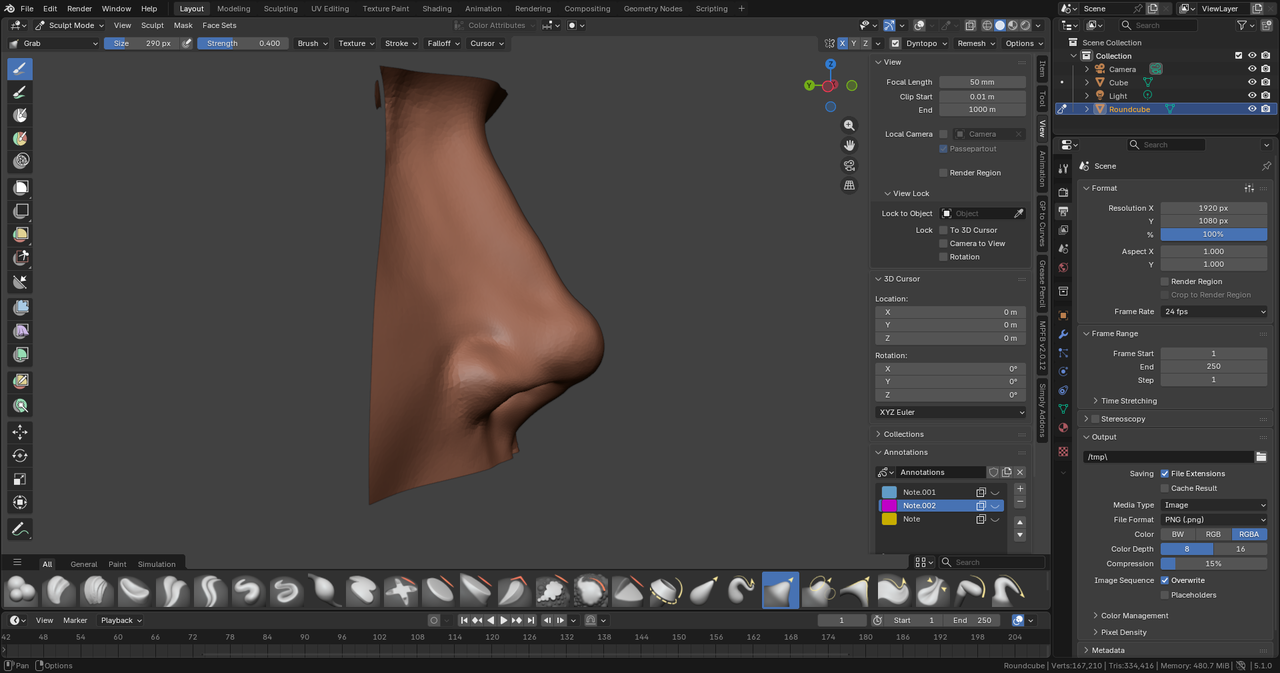Open the output folder browser icon

pyautogui.click(x=1261, y=457)
